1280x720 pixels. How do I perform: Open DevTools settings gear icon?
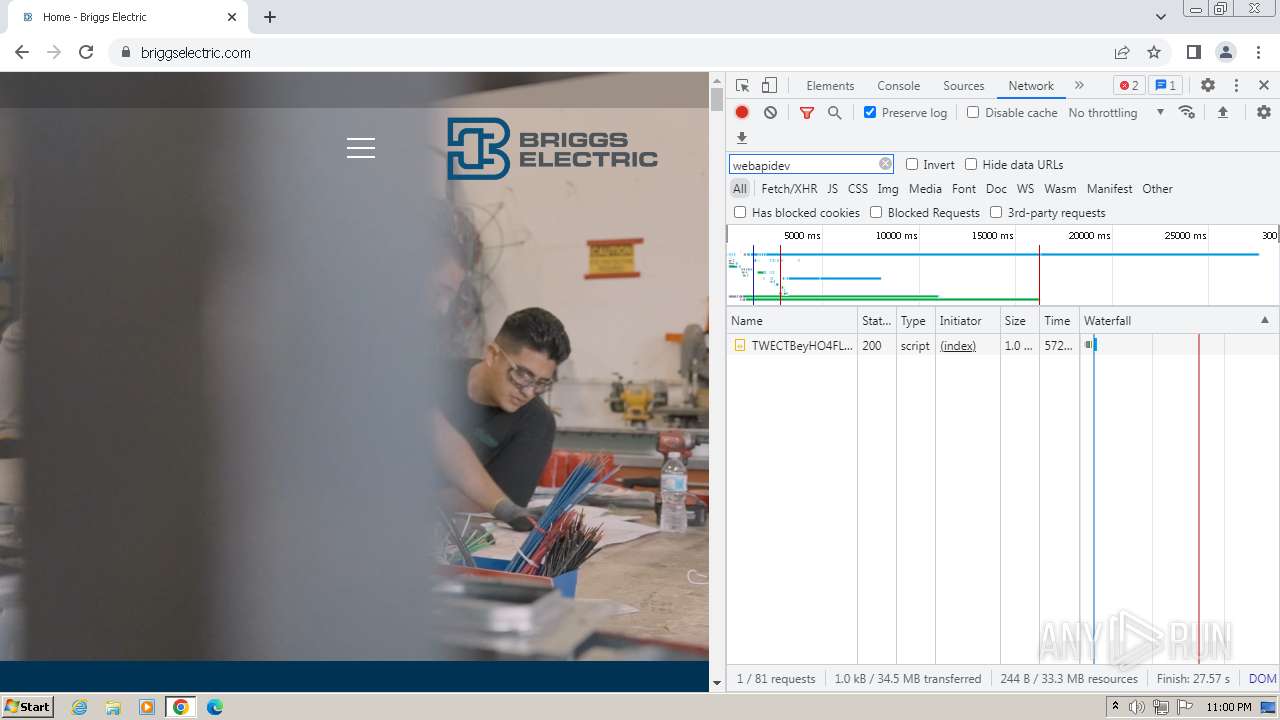pos(1208,86)
